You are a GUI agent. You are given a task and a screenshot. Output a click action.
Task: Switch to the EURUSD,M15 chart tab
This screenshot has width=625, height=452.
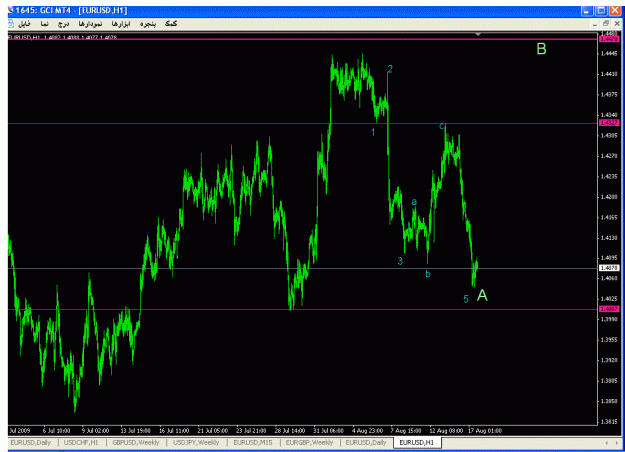point(253,442)
